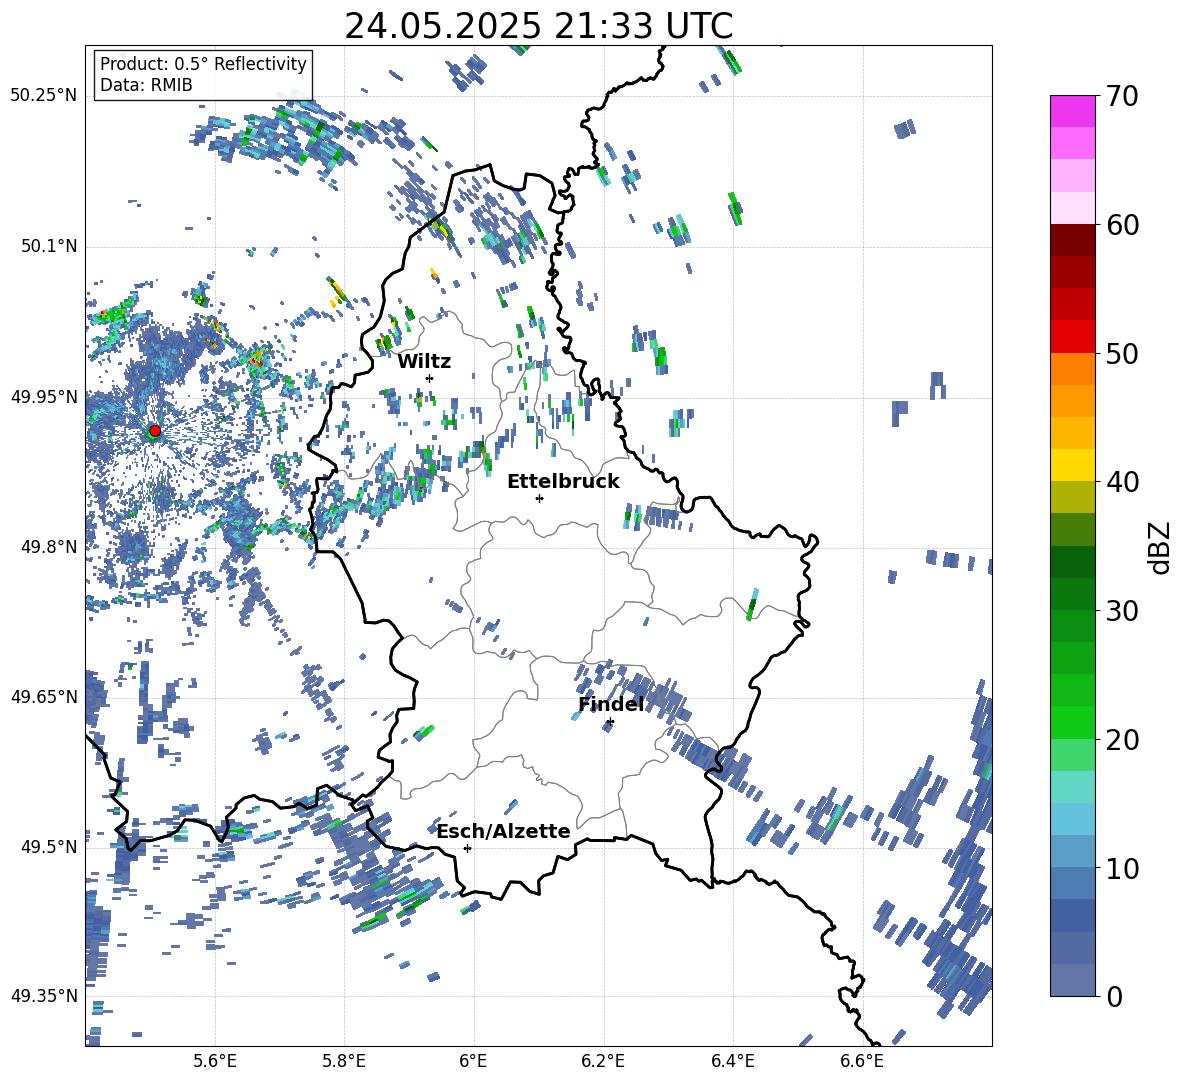Click the 6°E longitude label
This screenshot has width=1184, height=1081.
(473, 1062)
